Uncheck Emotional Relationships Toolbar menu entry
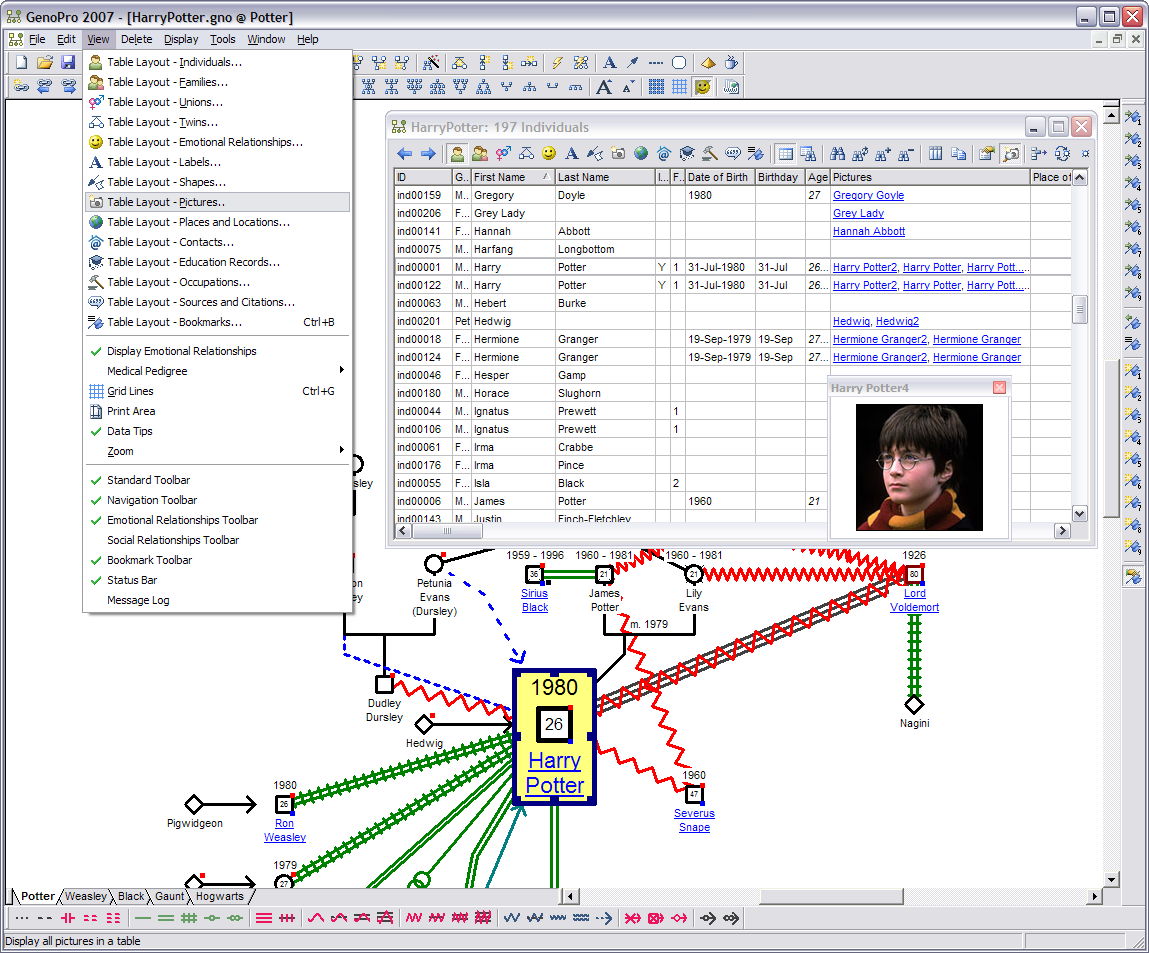Viewport: 1149px width, 953px height. click(x=217, y=519)
